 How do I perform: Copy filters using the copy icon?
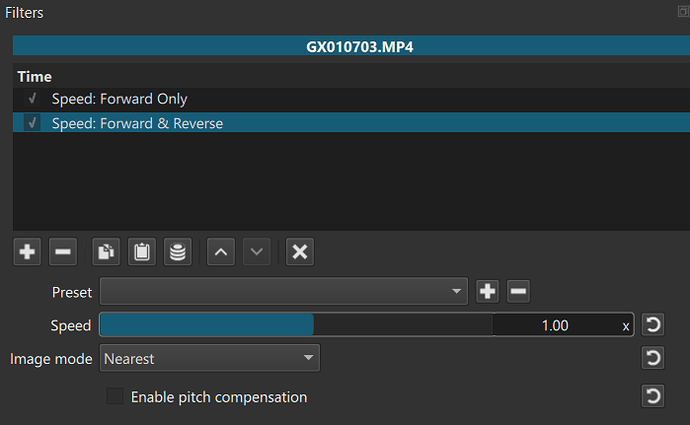106,252
